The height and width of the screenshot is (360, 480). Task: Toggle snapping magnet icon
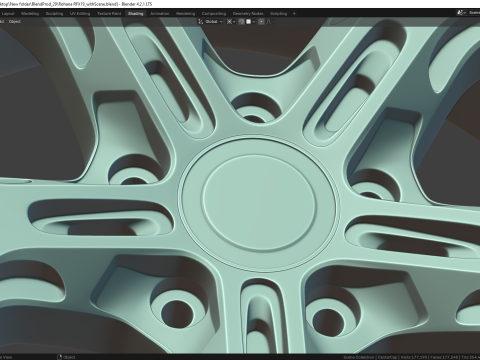point(242,22)
